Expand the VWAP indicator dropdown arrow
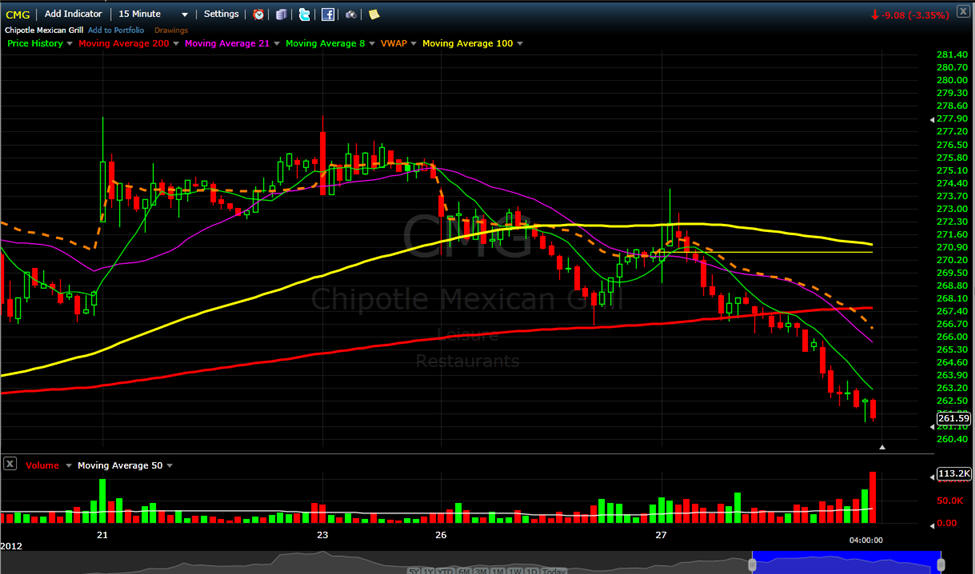Screen dimensions: 975x574 click(414, 44)
